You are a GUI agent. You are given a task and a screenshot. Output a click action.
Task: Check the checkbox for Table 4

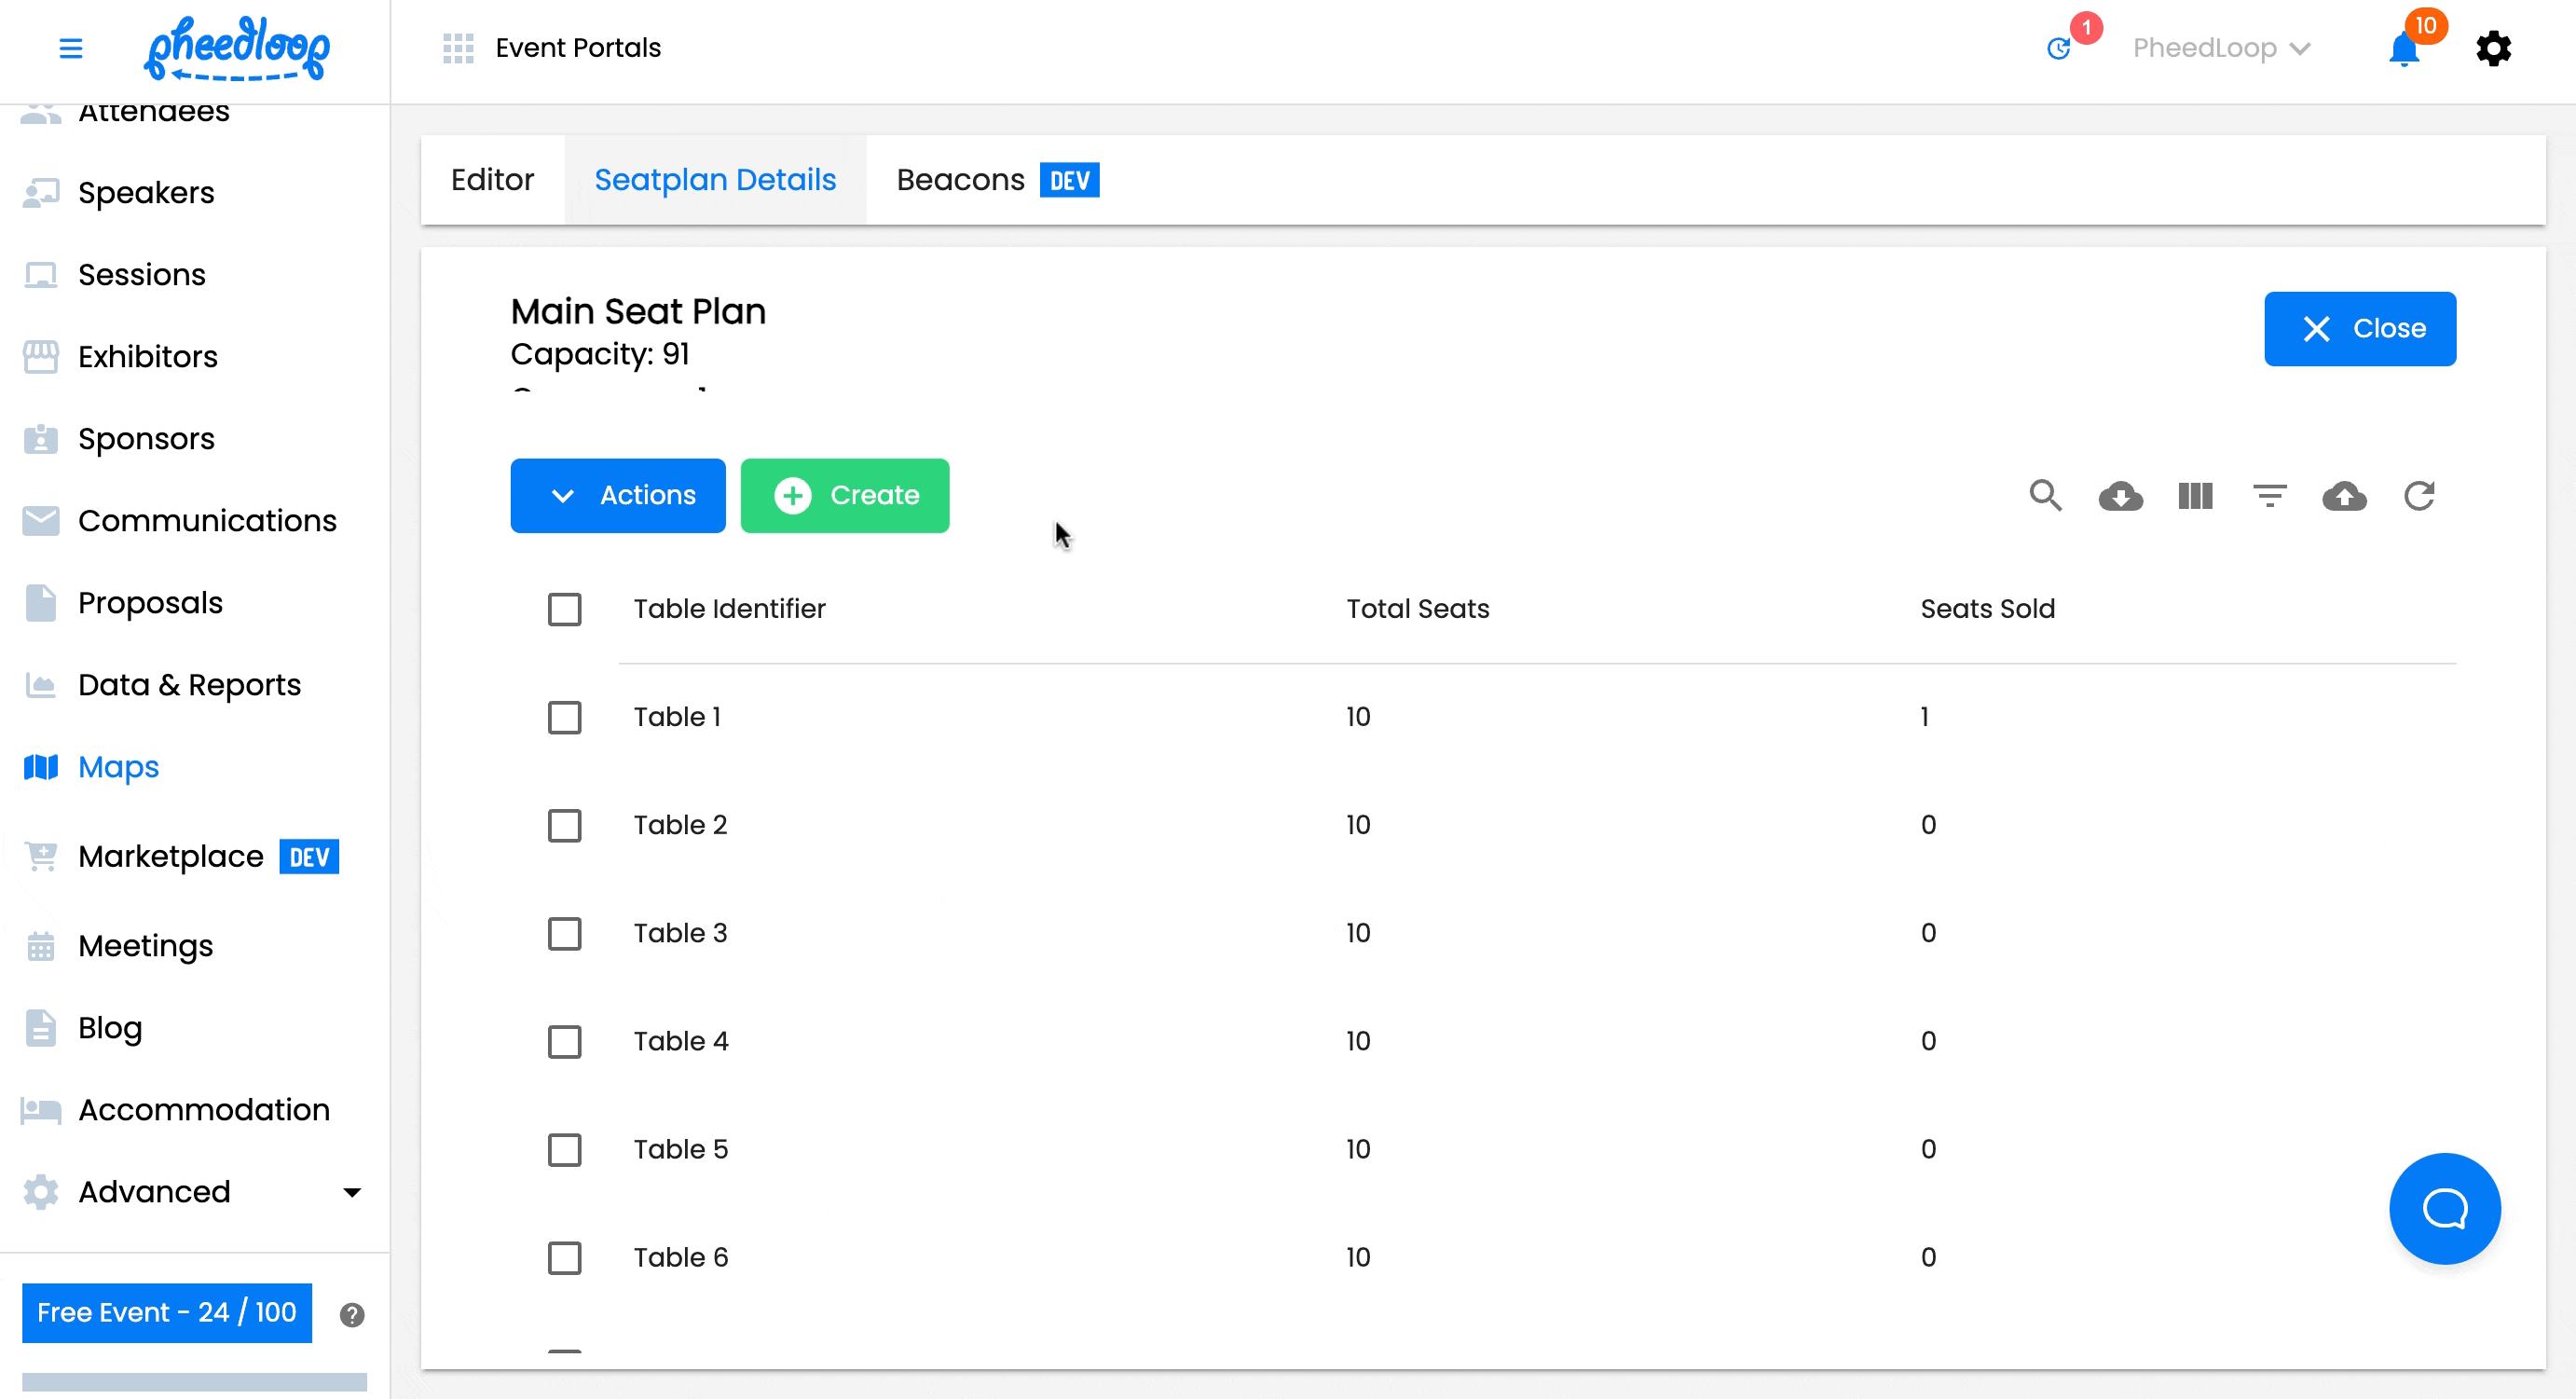coord(565,1041)
